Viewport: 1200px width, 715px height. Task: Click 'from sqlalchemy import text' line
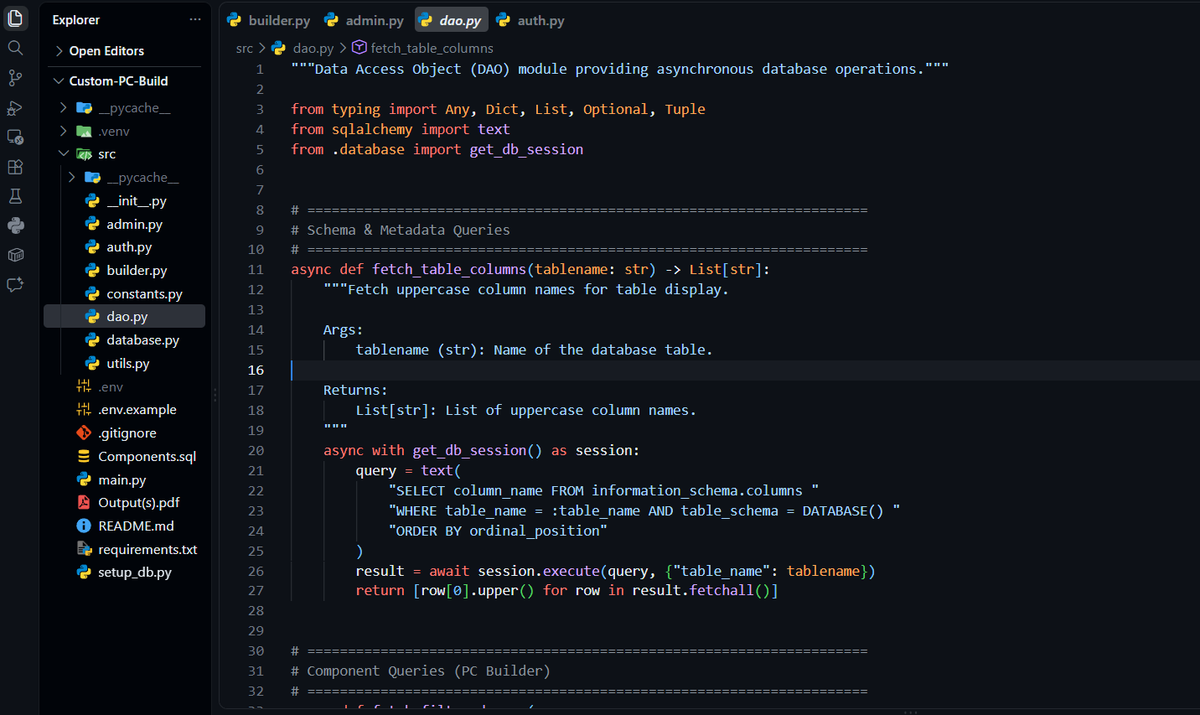[x=400, y=129]
